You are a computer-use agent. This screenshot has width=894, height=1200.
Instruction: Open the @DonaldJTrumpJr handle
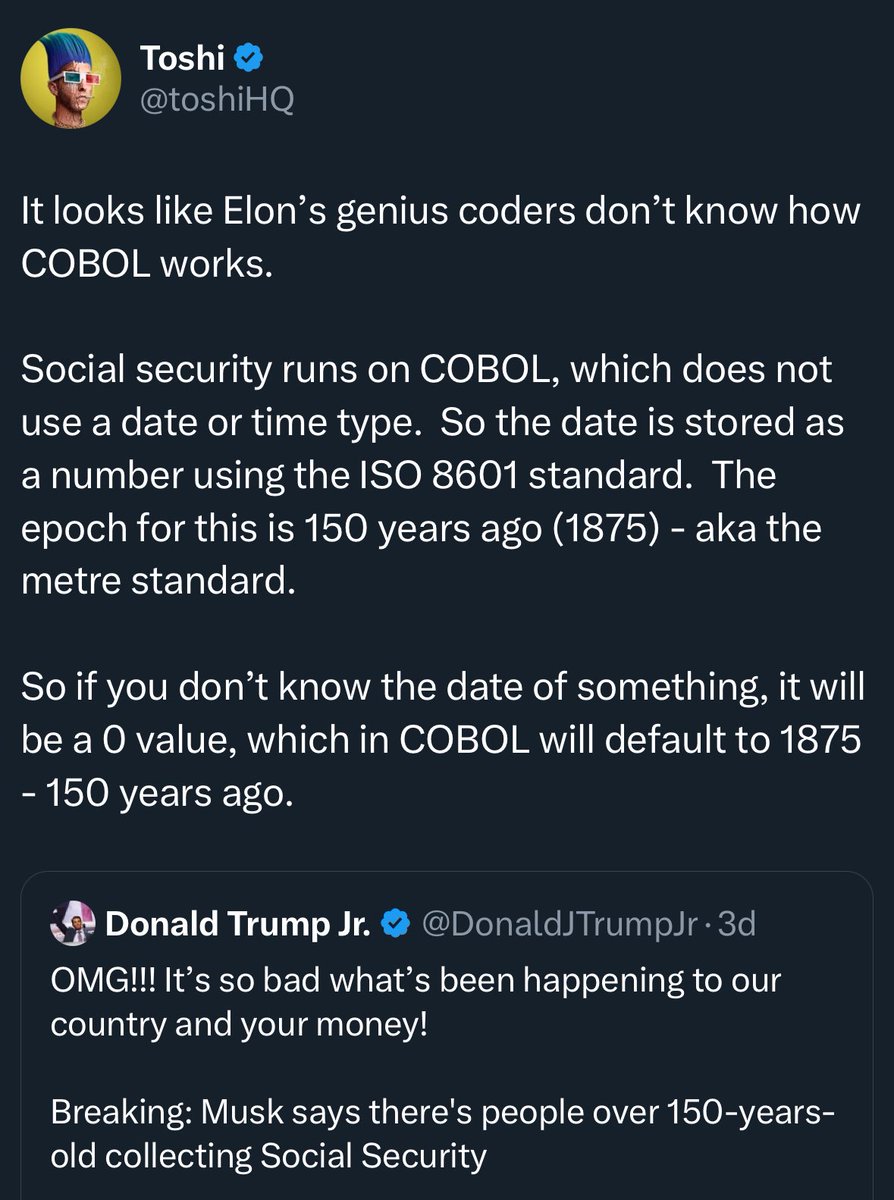click(560, 924)
